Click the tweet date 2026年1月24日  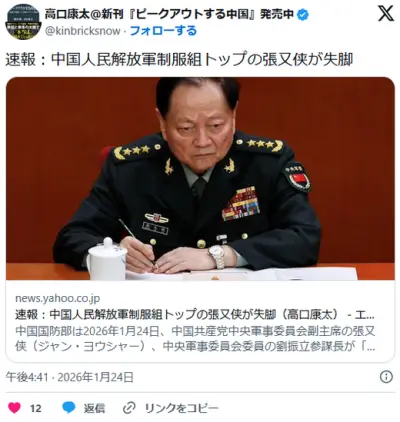click(96, 377)
